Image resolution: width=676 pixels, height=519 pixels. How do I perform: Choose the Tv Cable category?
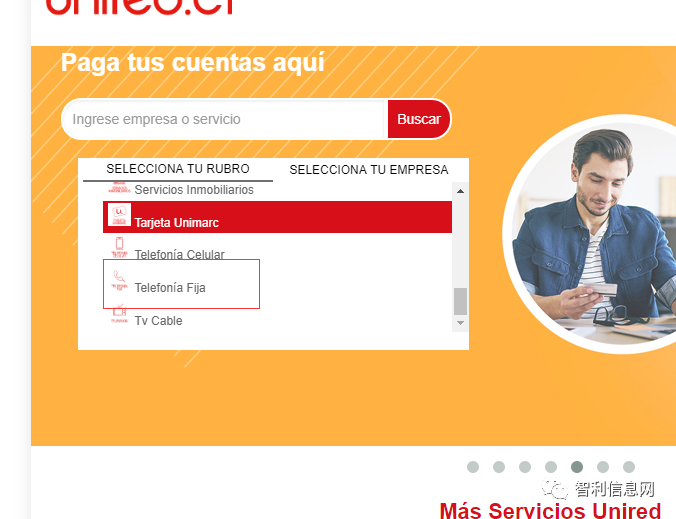coord(158,321)
